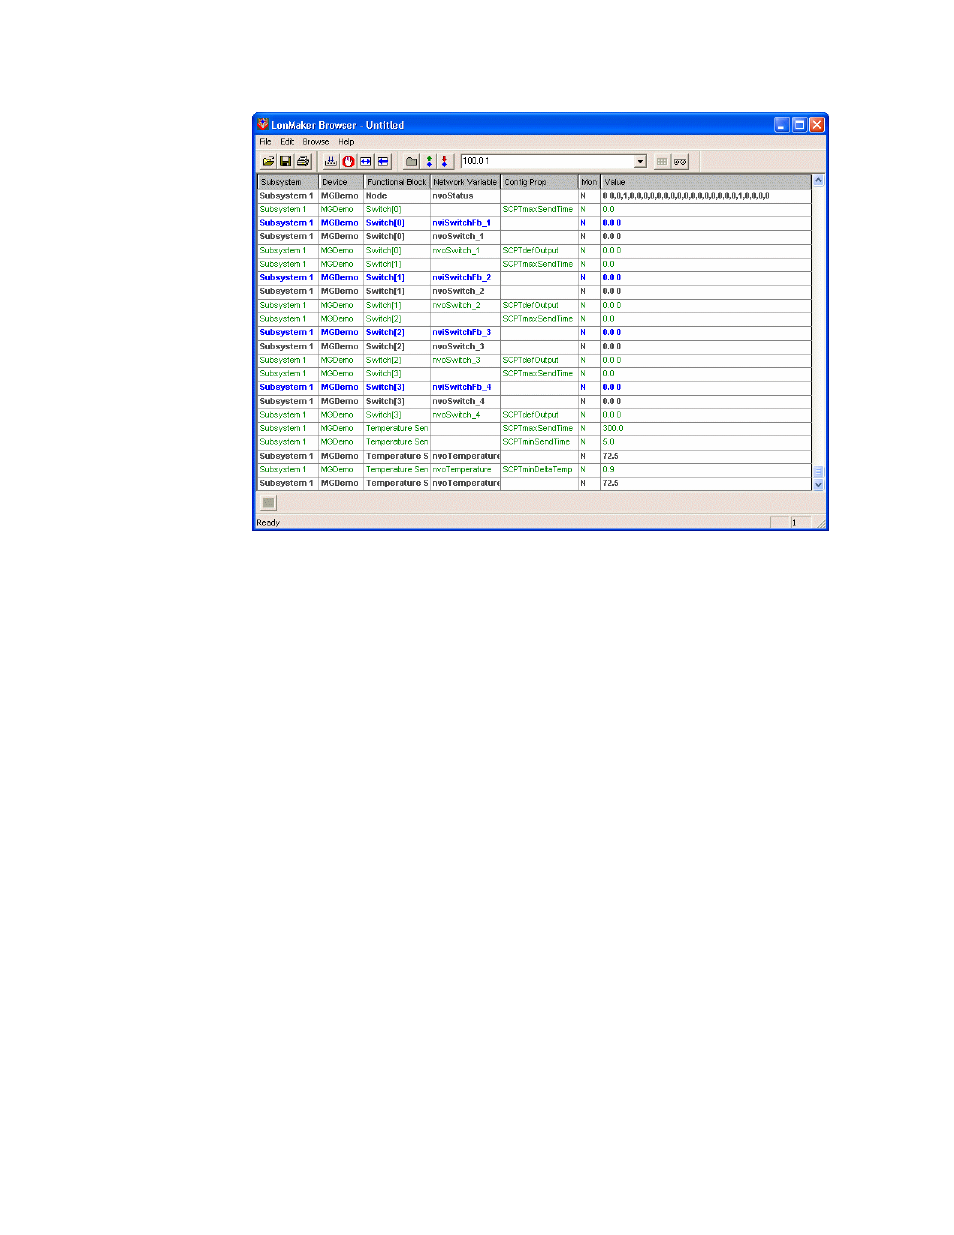
Task: Click the SCPTminSendTime config prop cell
Action: tap(539, 442)
